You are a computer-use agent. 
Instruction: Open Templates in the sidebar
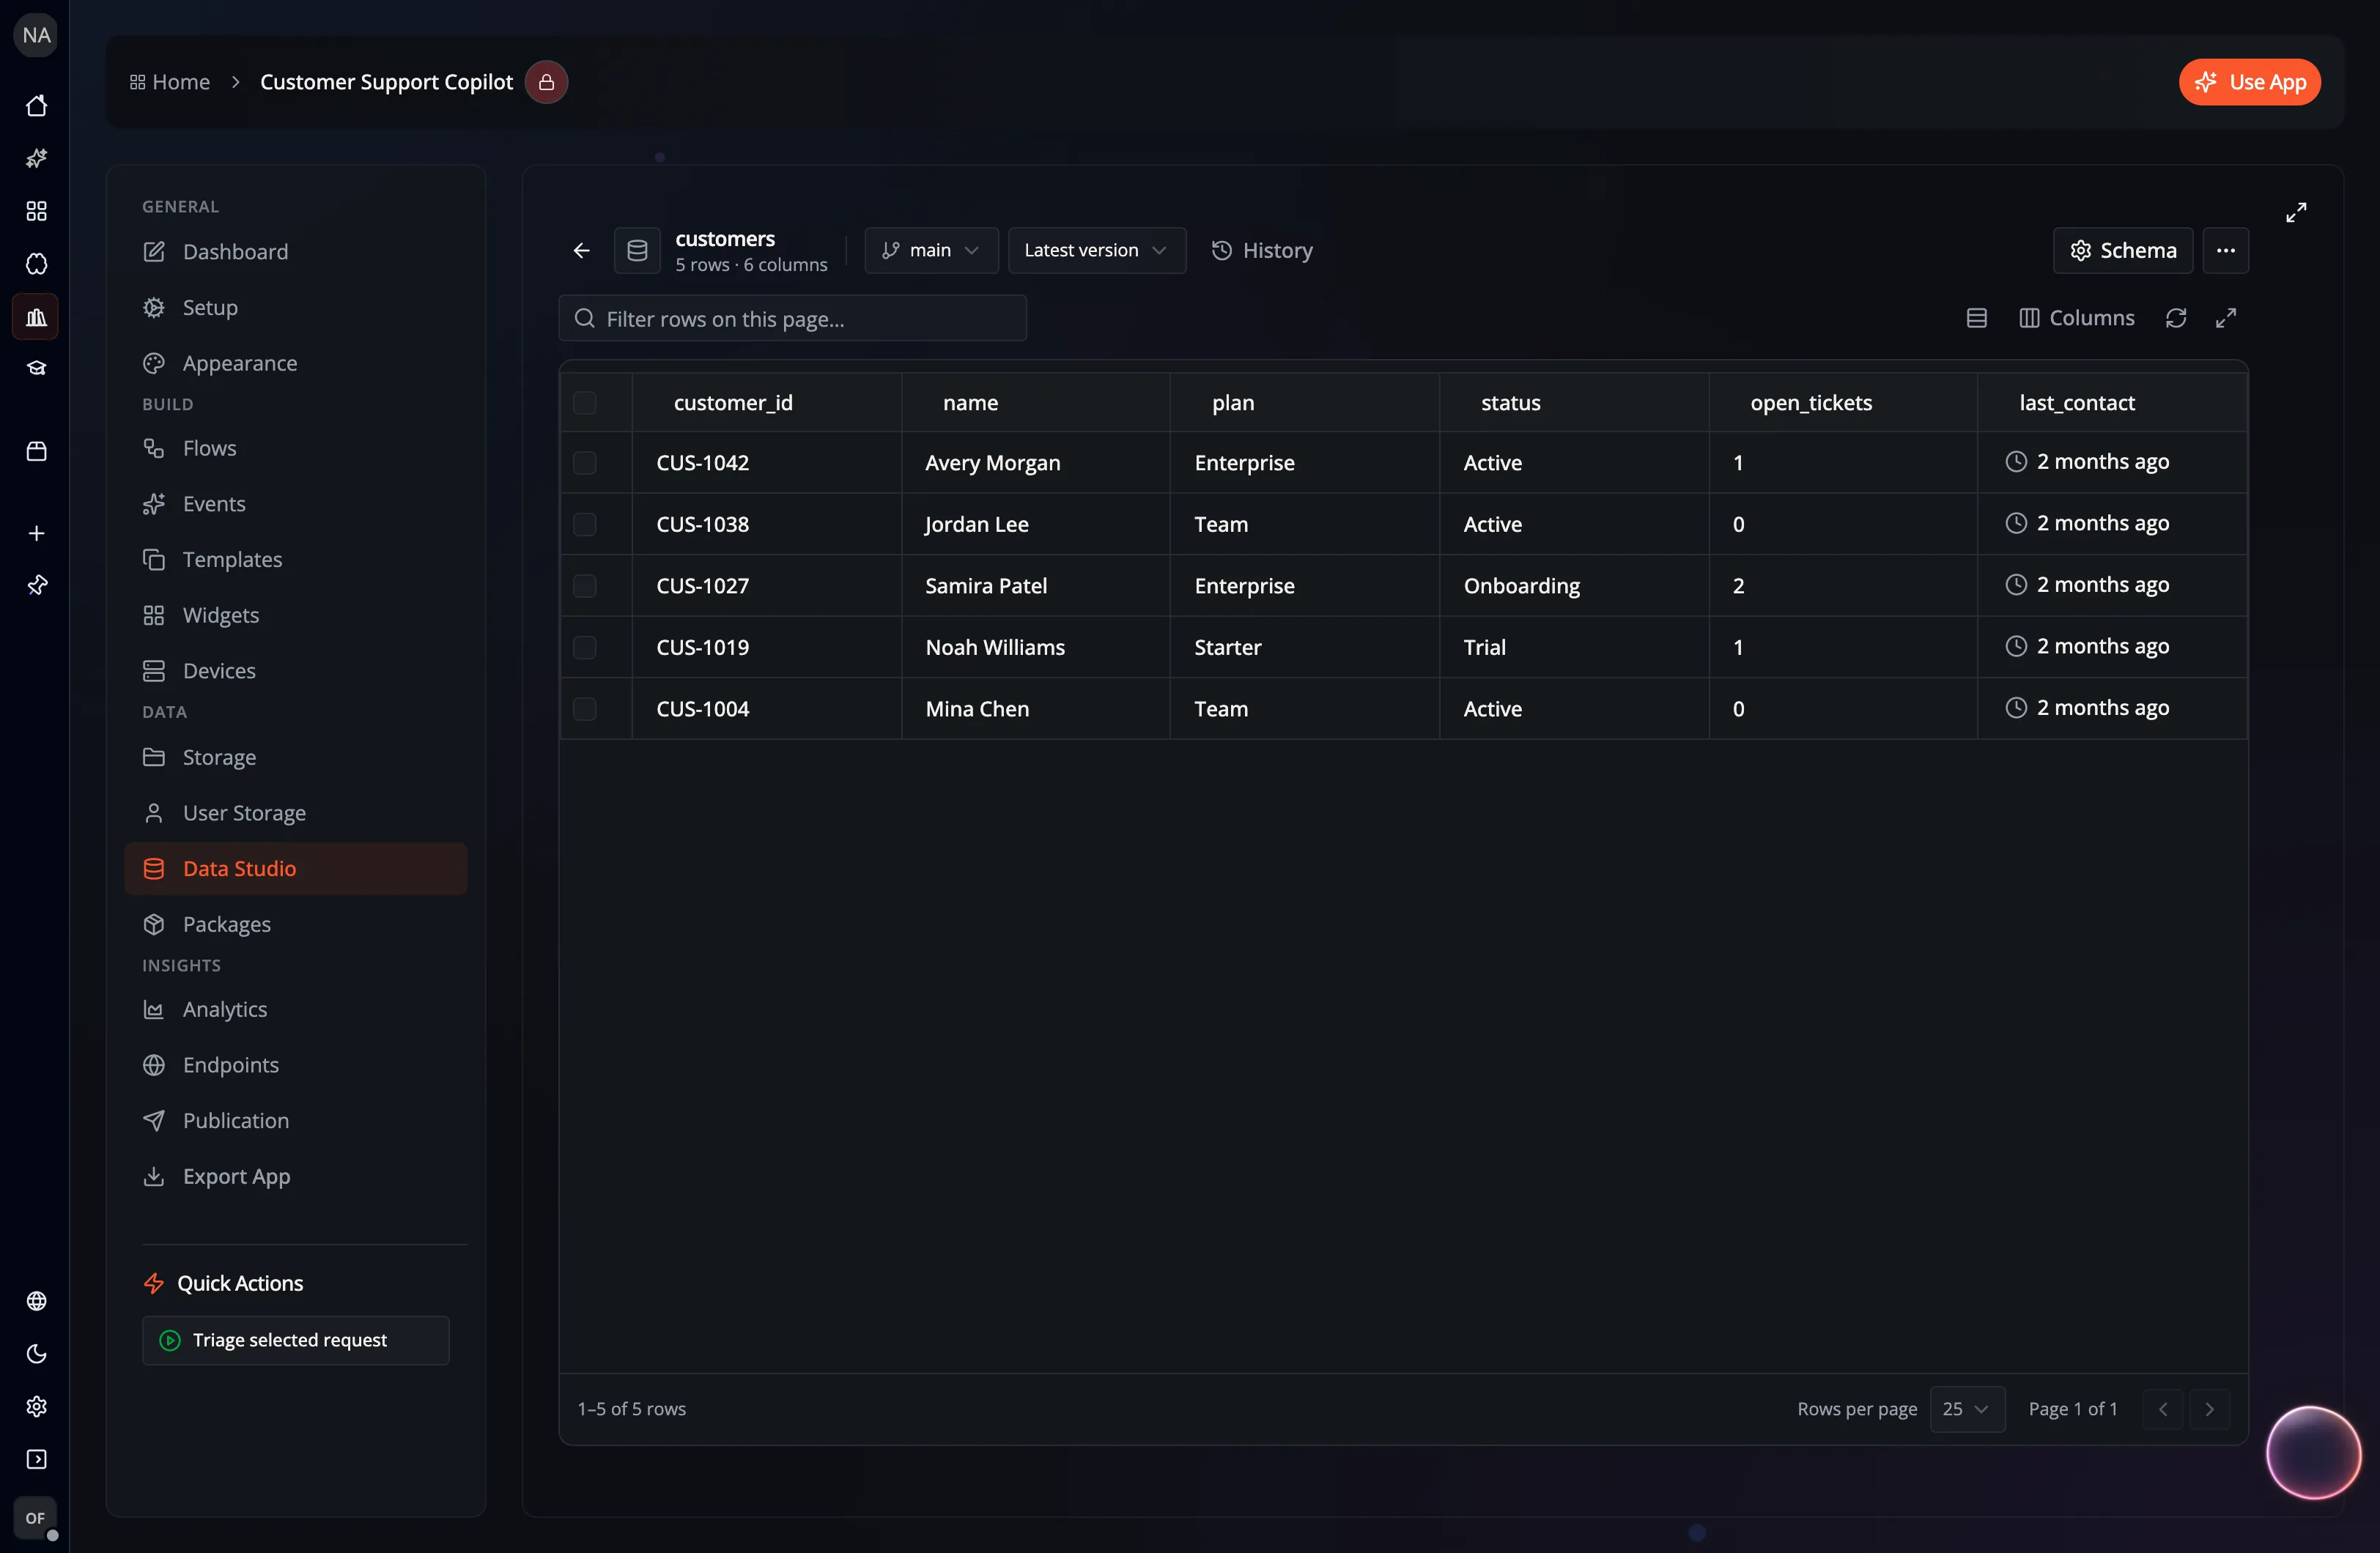(296, 559)
